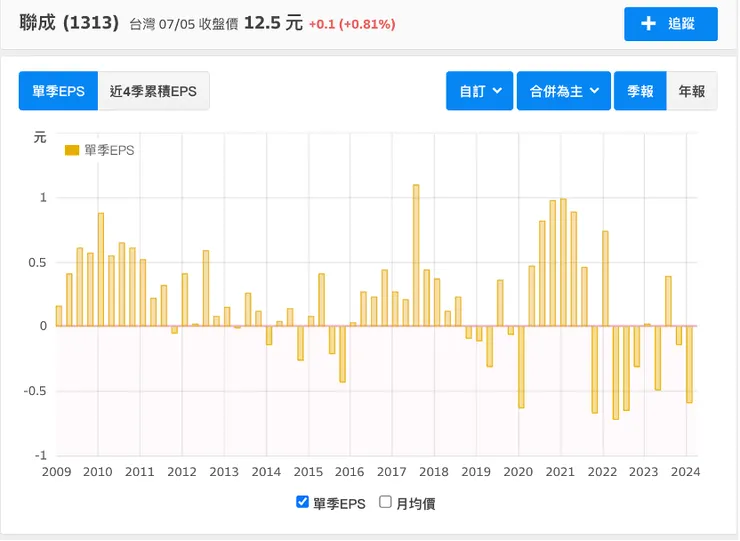The image size is (740, 541).
Task: Click the 聯成 (1313) stock title
Action: [x=69, y=23]
